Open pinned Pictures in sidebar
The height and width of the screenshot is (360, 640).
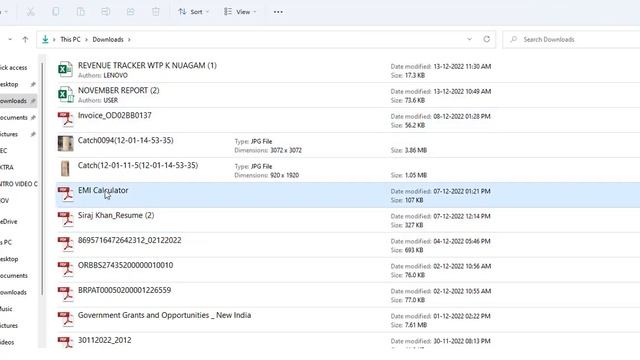pyautogui.click(x=9, y=134)
